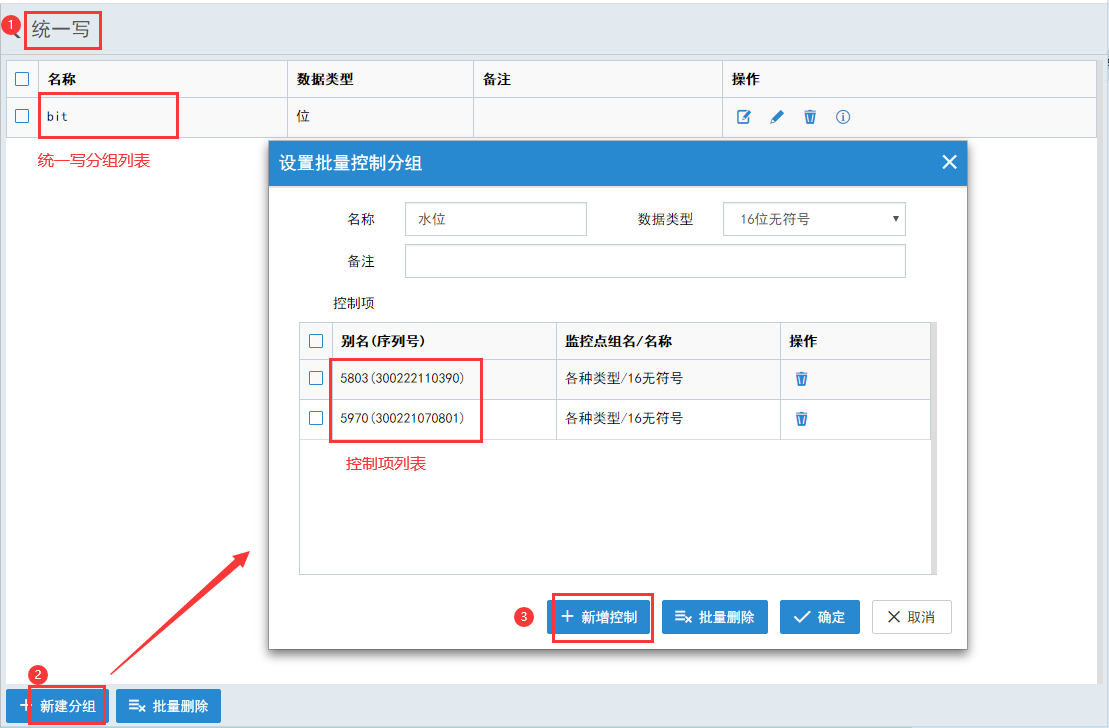Screen dimensions: 1109x728
Task: Delete control item 5970 with trash icon
Action: point(801,419)
